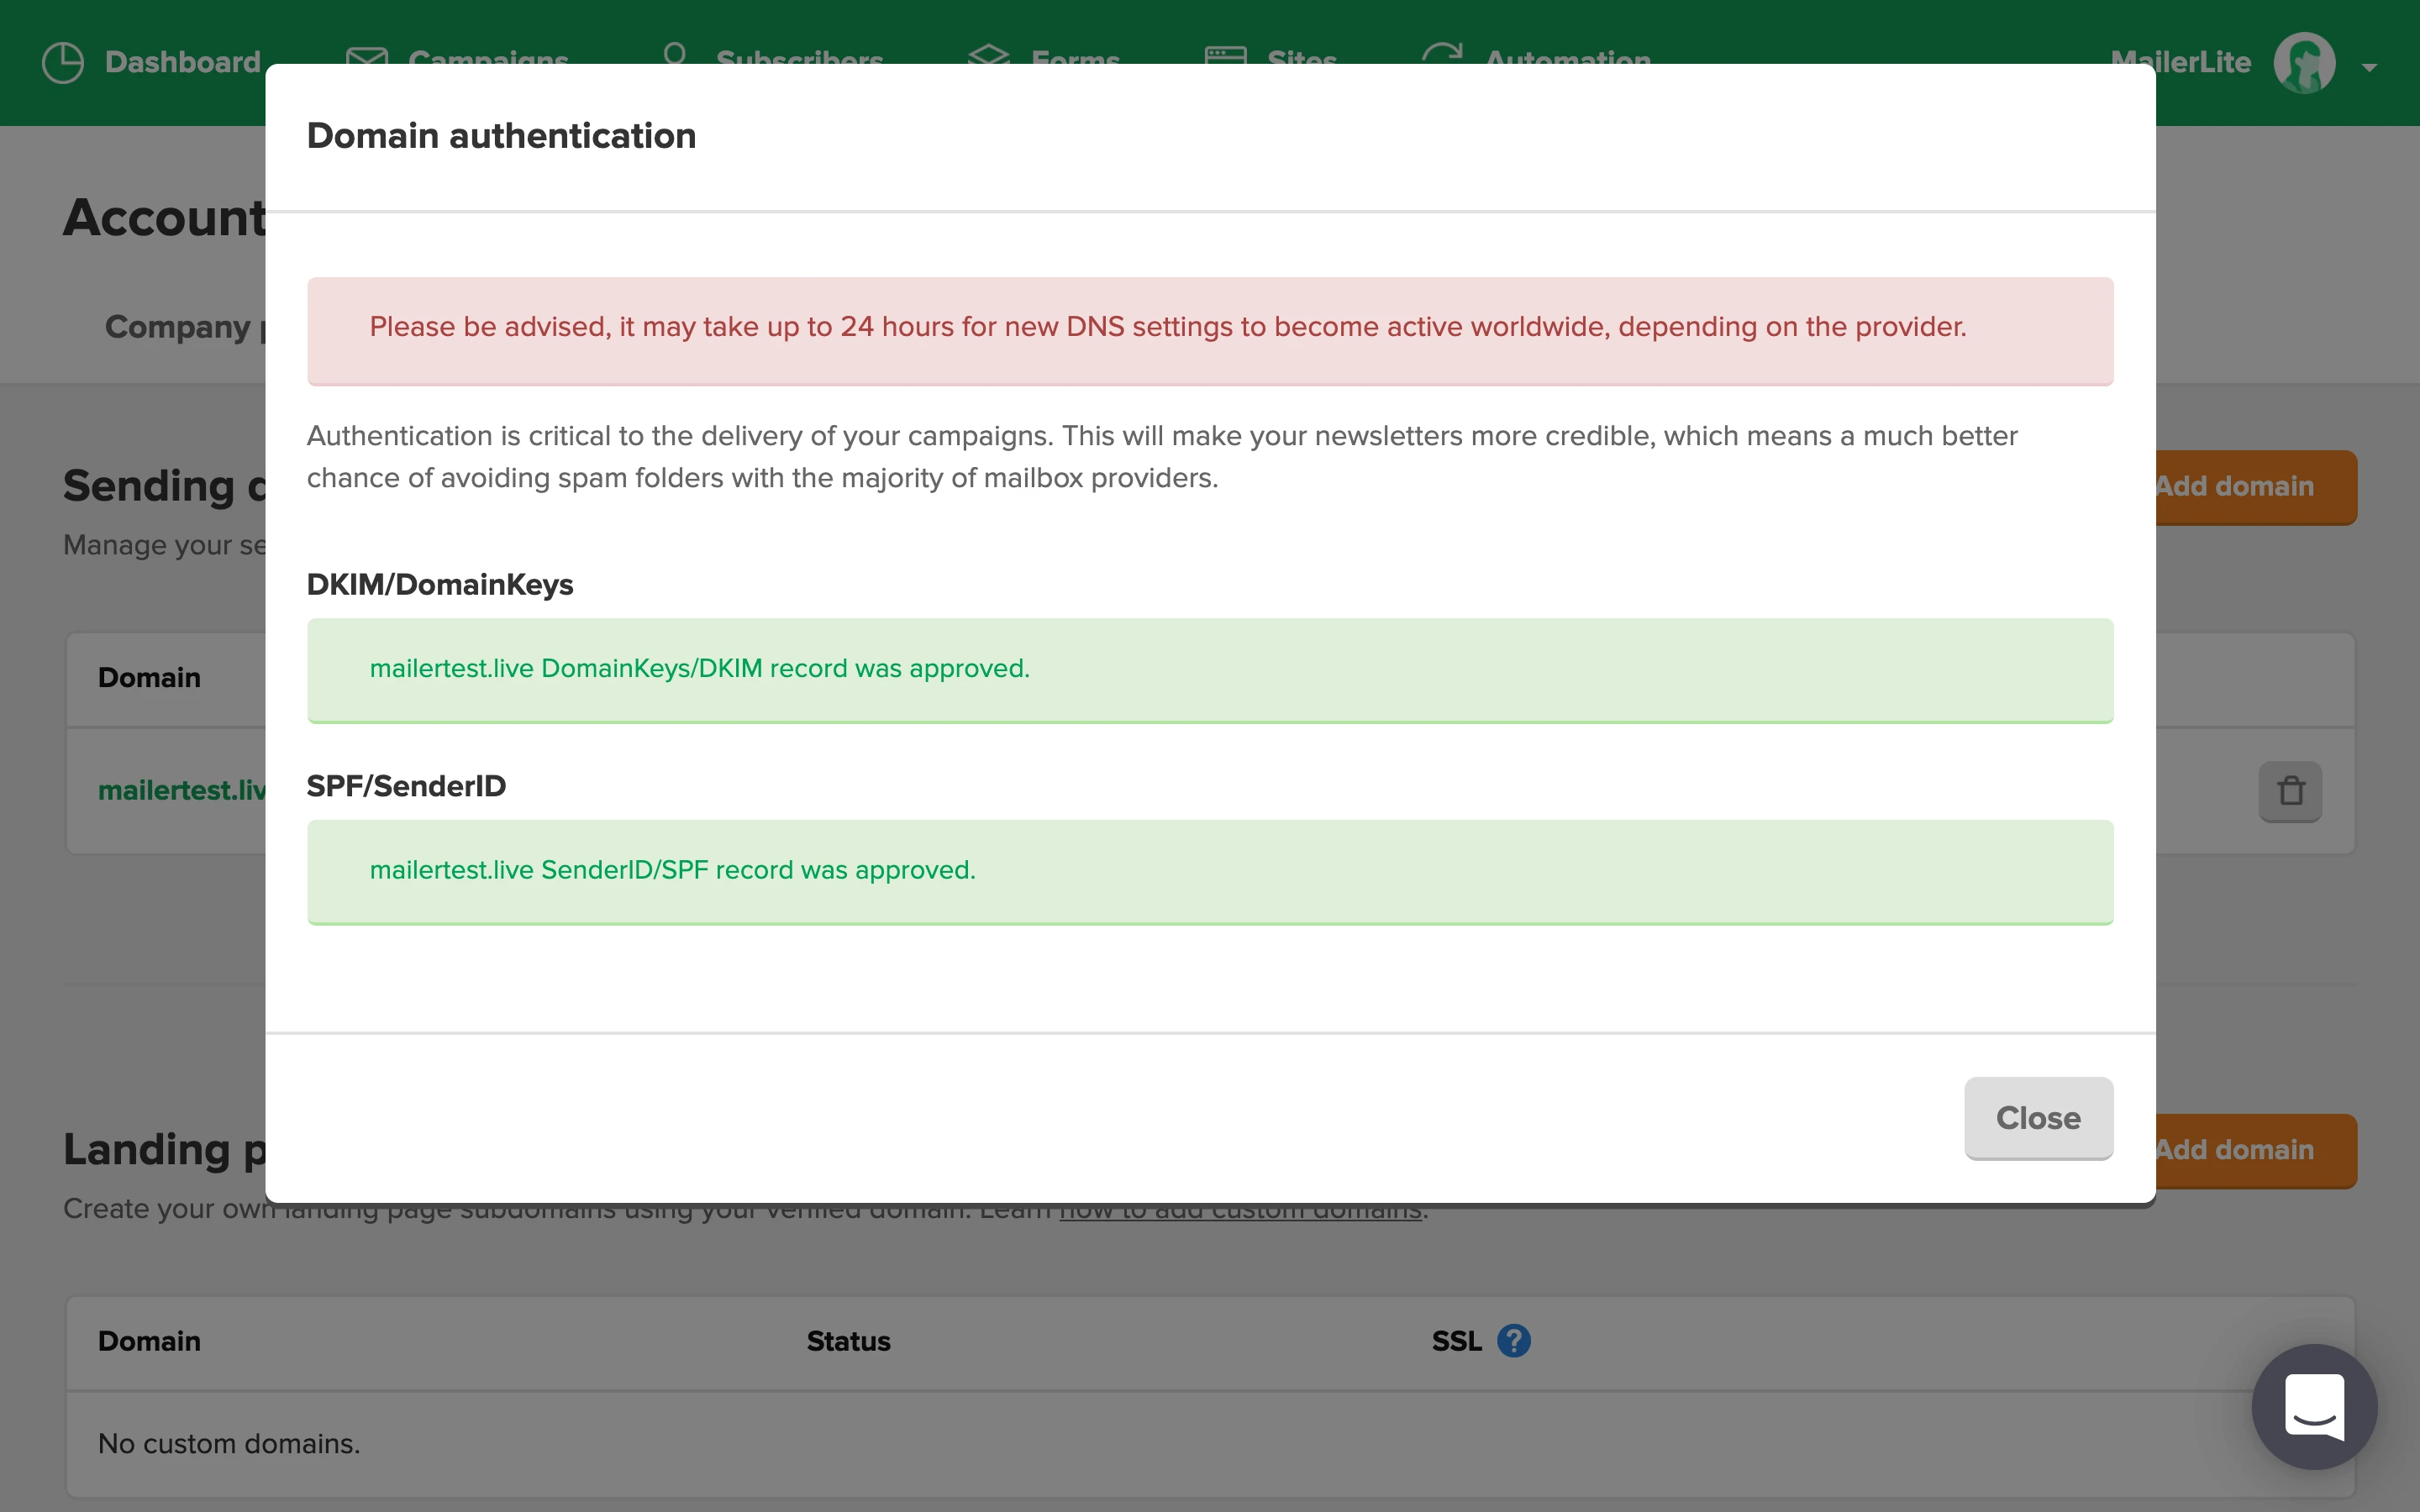Image resolution: width=2420 pixels, height=1512 pixels.
Task: Click the Sites browser icon
Action: [1225, 55]
